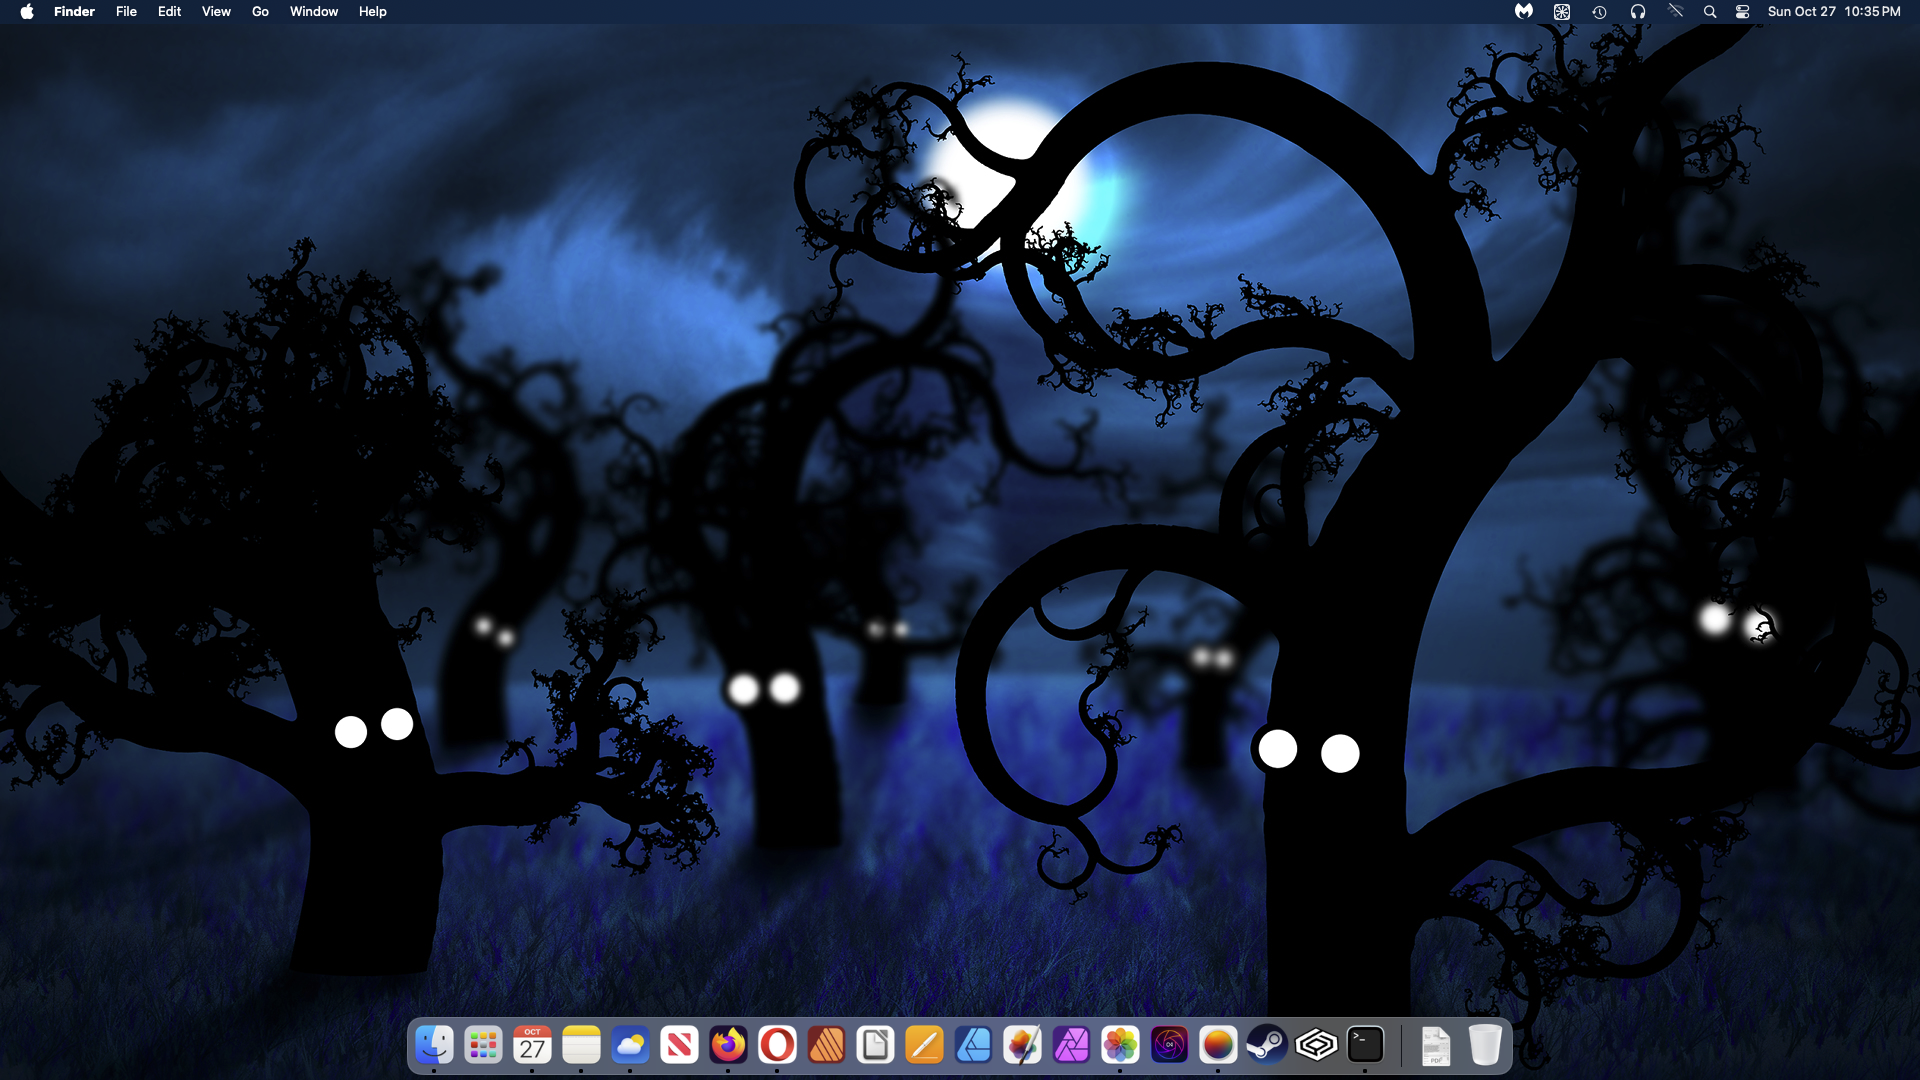Open LibreOffice from the Dock
Screen dimensions: 1920x1080
tap(875, 1045)
